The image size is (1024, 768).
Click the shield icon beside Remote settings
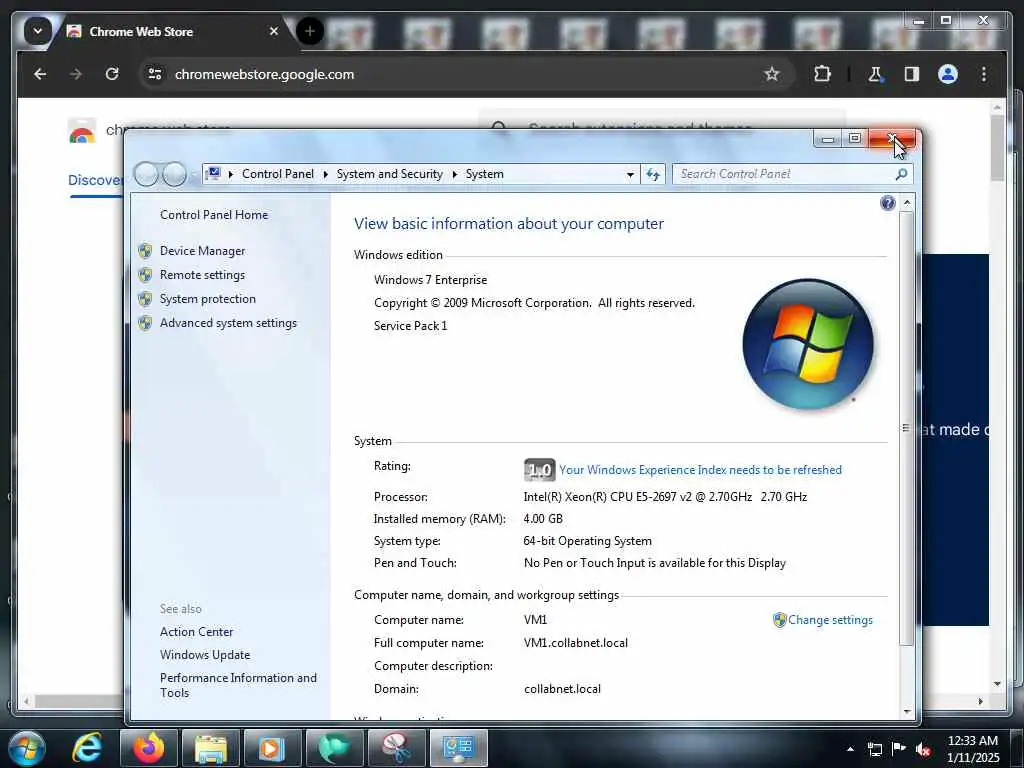[x=145, y=275]
